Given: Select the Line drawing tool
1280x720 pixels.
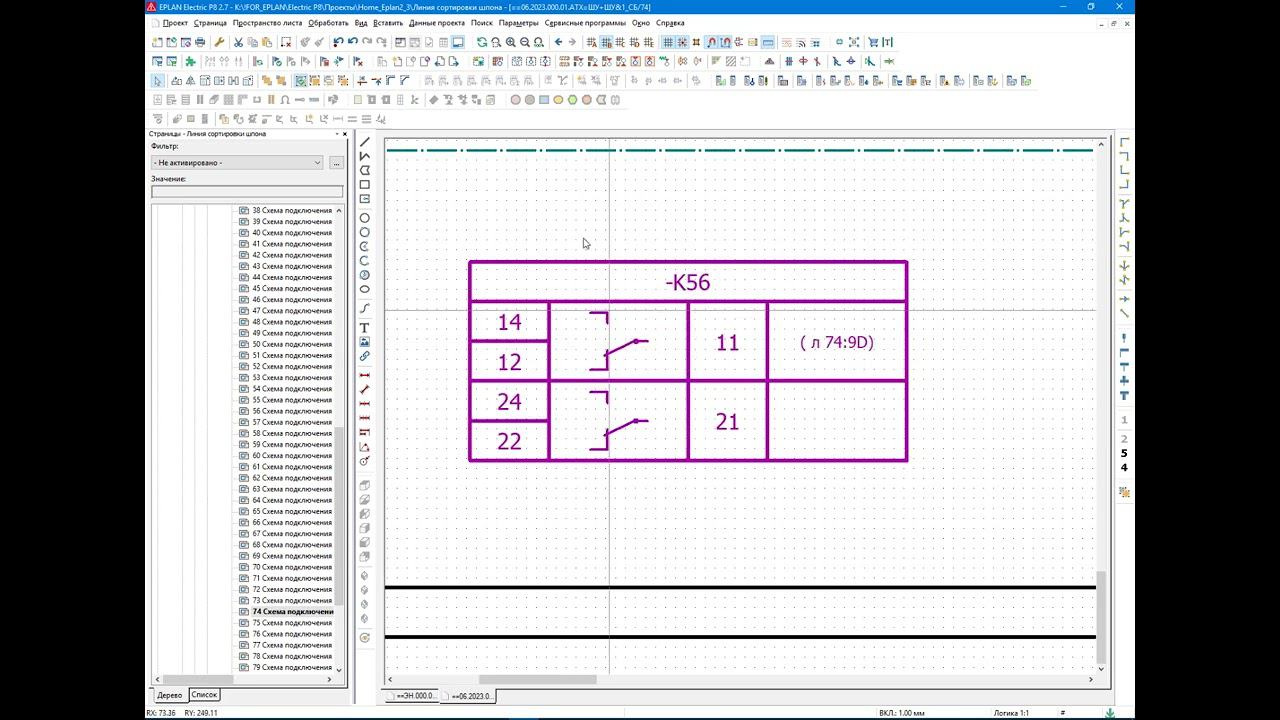Looking at the screenshot, I should coord(365,142).
